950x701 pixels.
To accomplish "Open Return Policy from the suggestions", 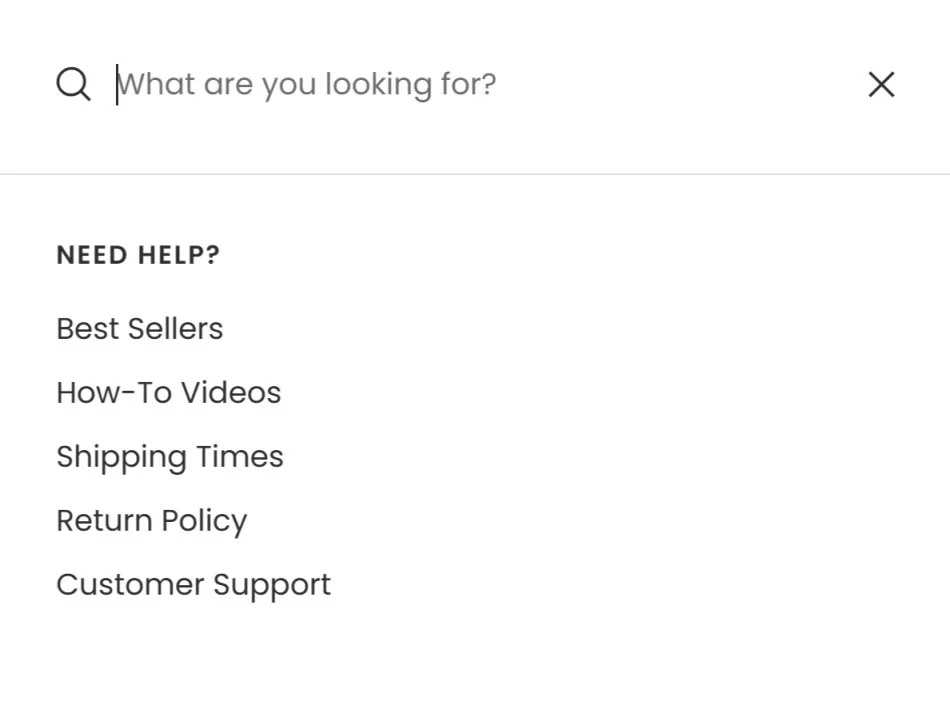I will point(151,520).
